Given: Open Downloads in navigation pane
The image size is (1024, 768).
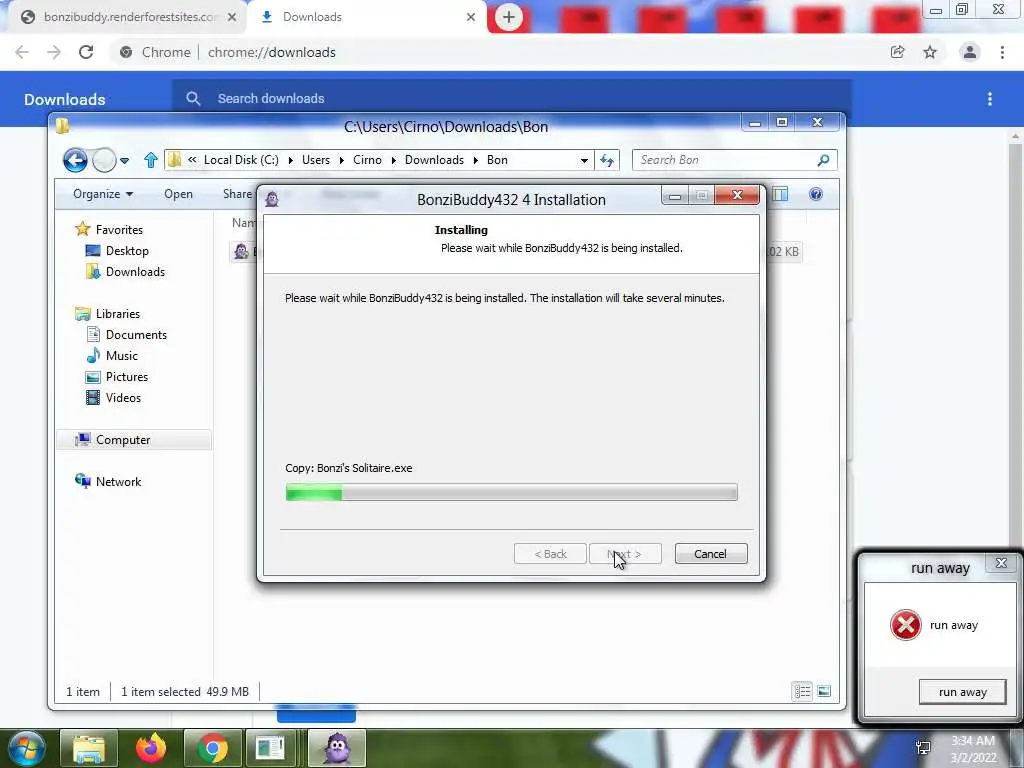Looking at the screenshot, I should click(135, 272).
